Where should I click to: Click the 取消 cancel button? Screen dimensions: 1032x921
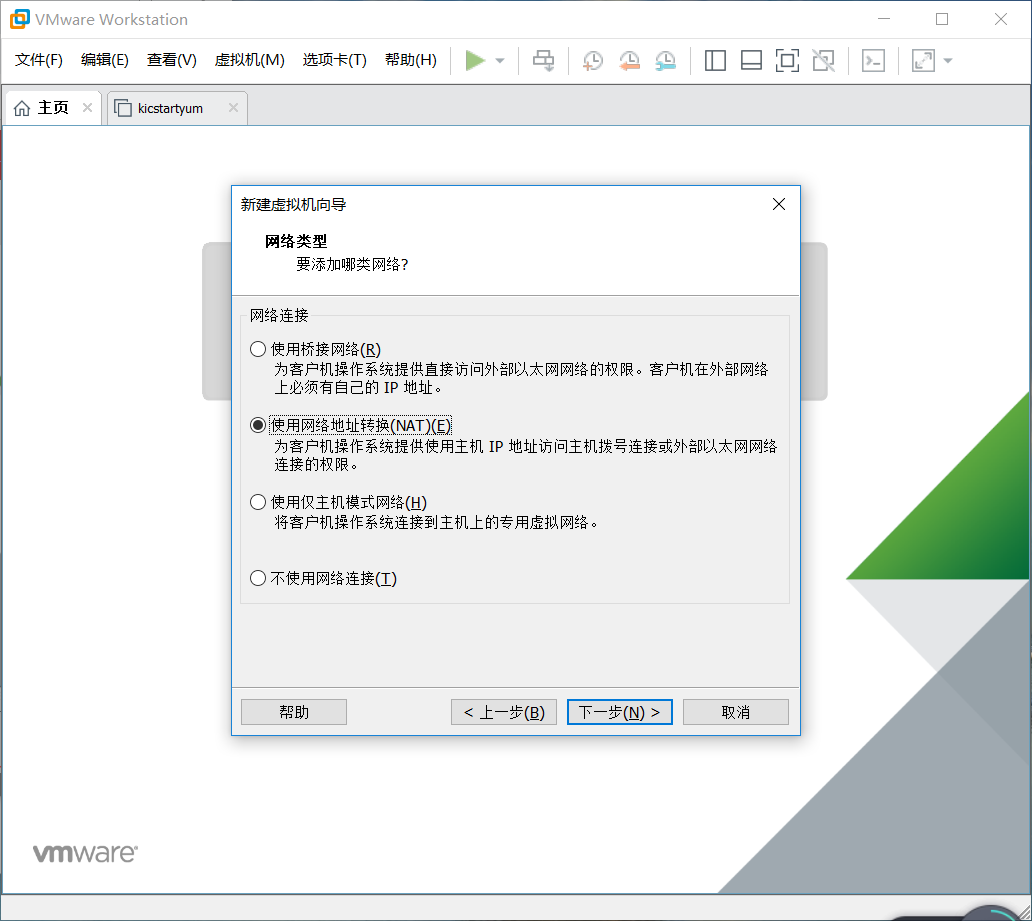pos(735,712)
